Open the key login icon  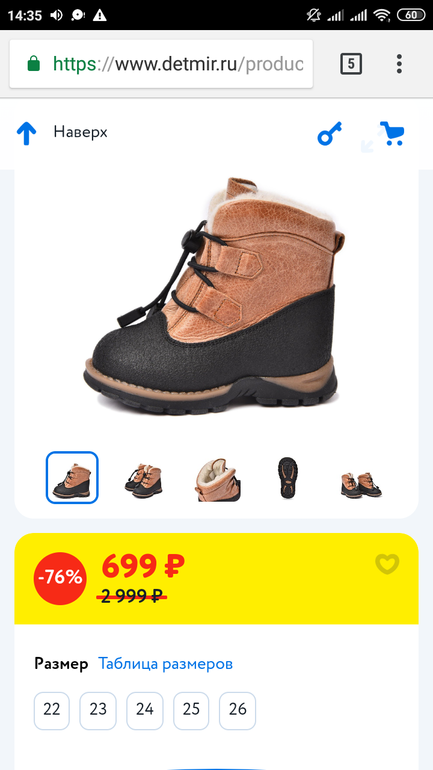(329, 134)
